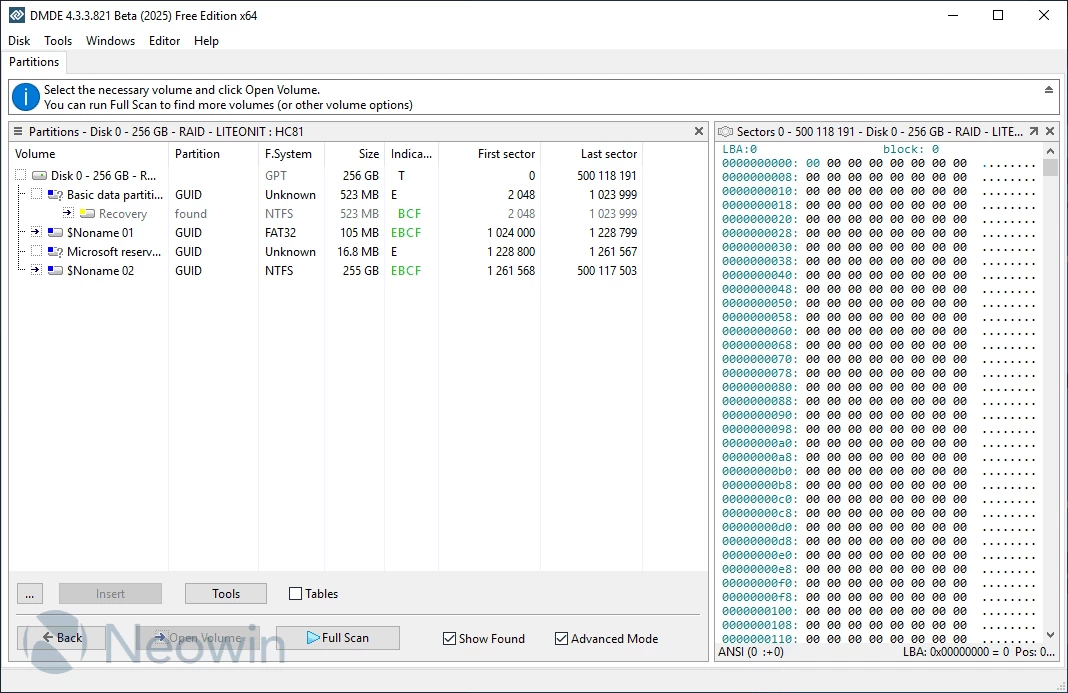Click the Microsoft reserved partition icon
Image resolution: width=1068 pixels, height=693 pixels.
coord(55,252)
